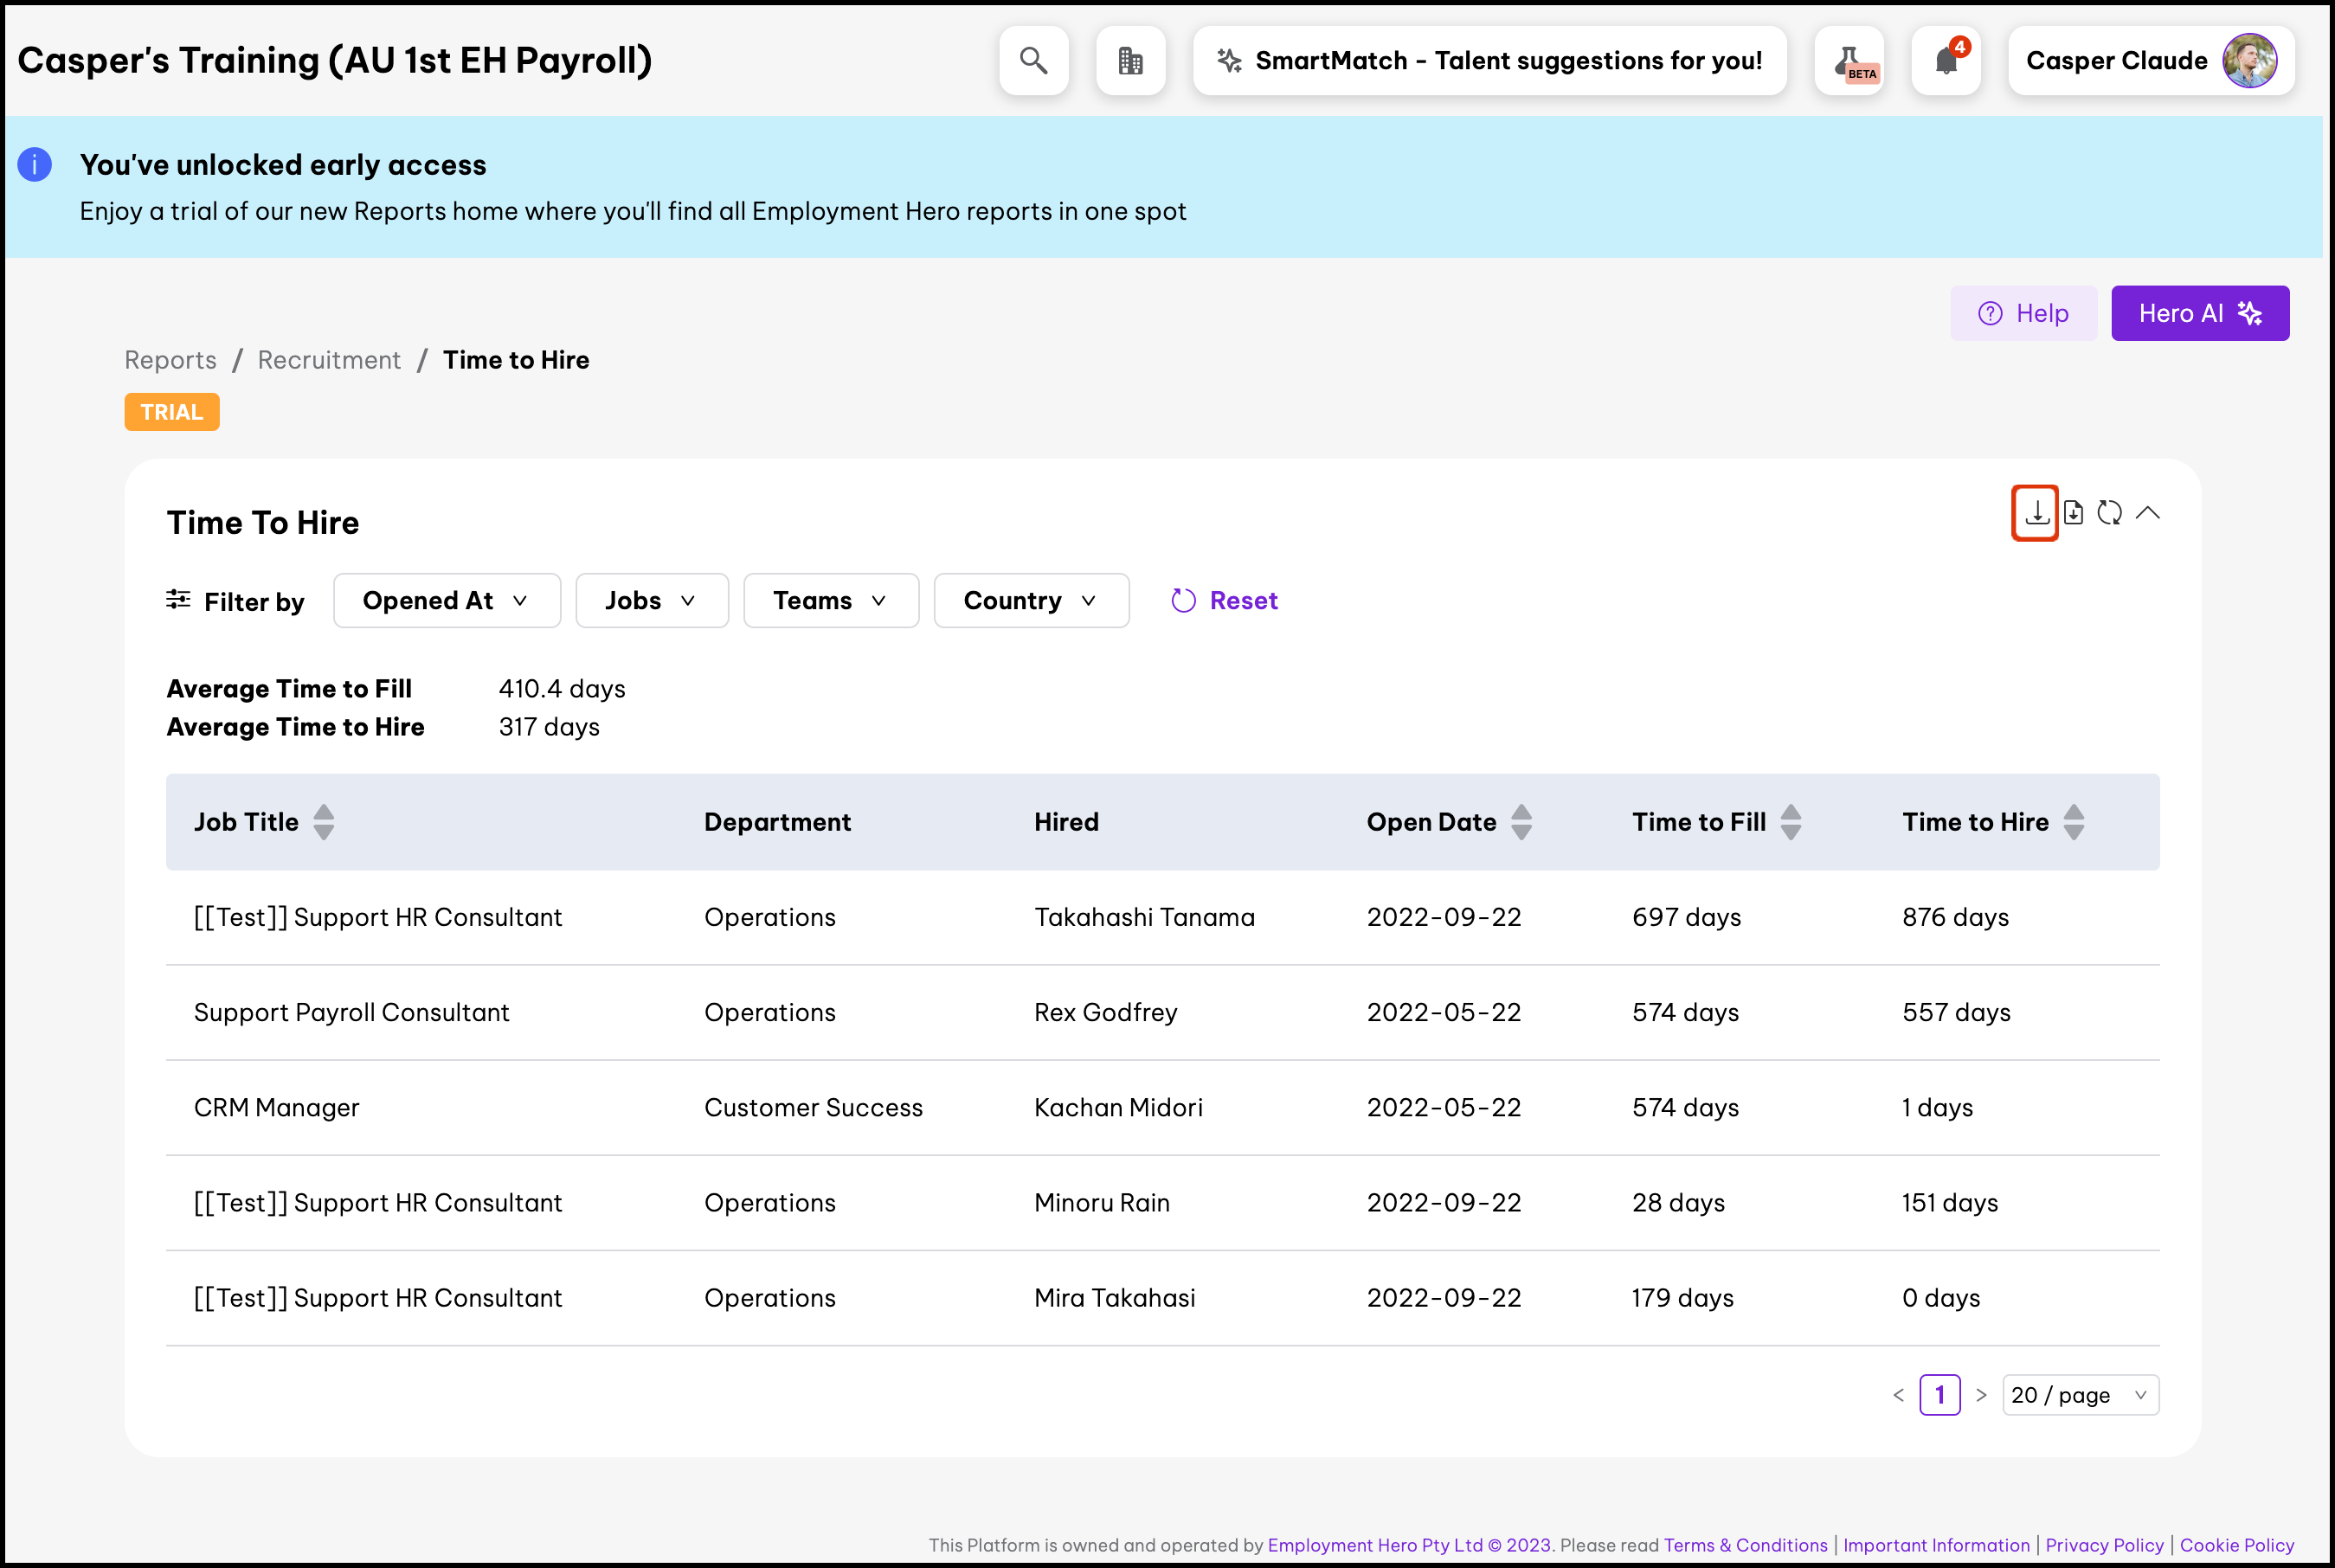Go to the Recruitment breadcrumb
Image resolution: width=2335 pixels, height=1568 pixels.
point(328,360)
